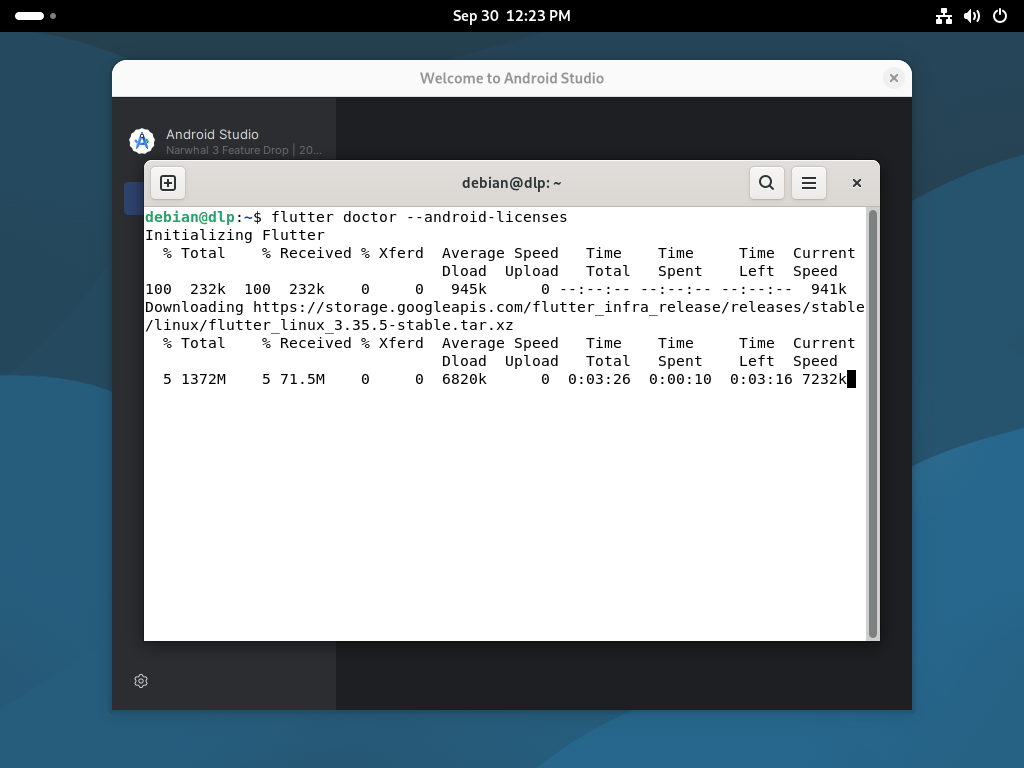
Task: Click the volume speaker icon
Action: [x=971, y=16]
